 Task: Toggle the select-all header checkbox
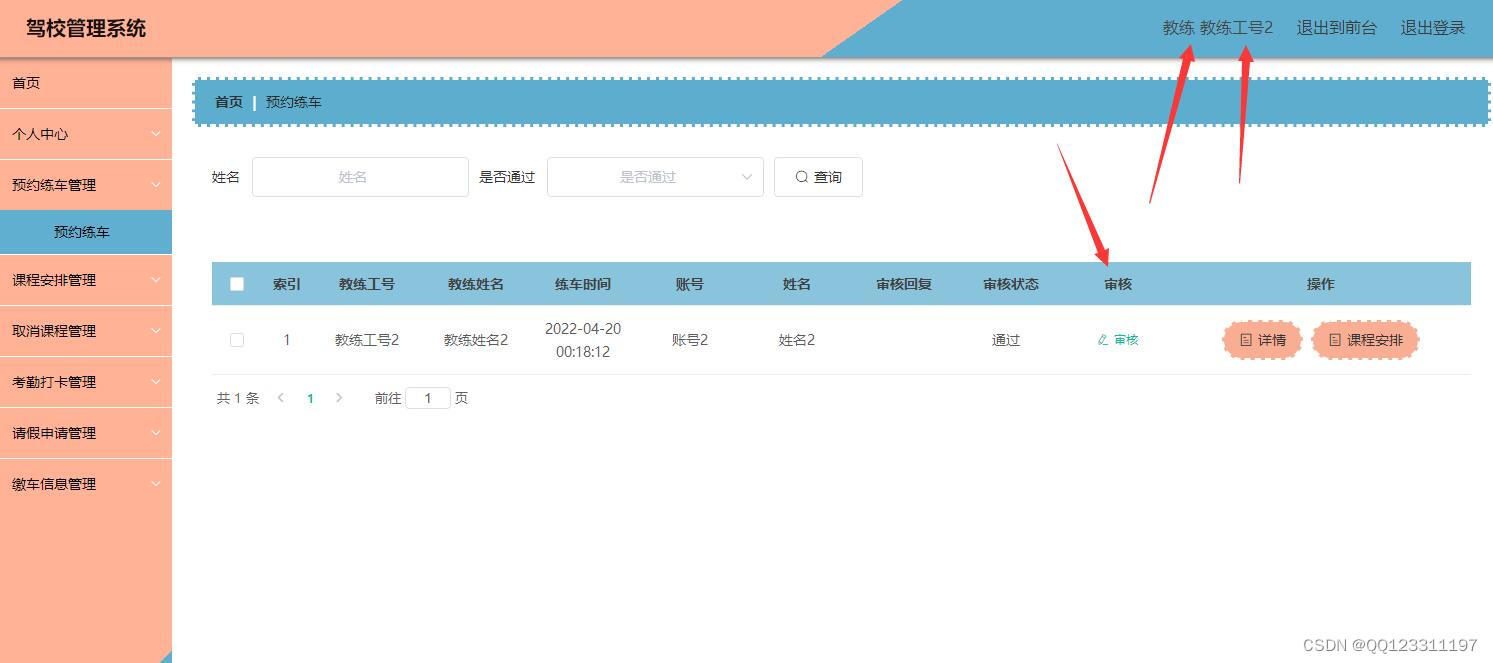point(237,284)
